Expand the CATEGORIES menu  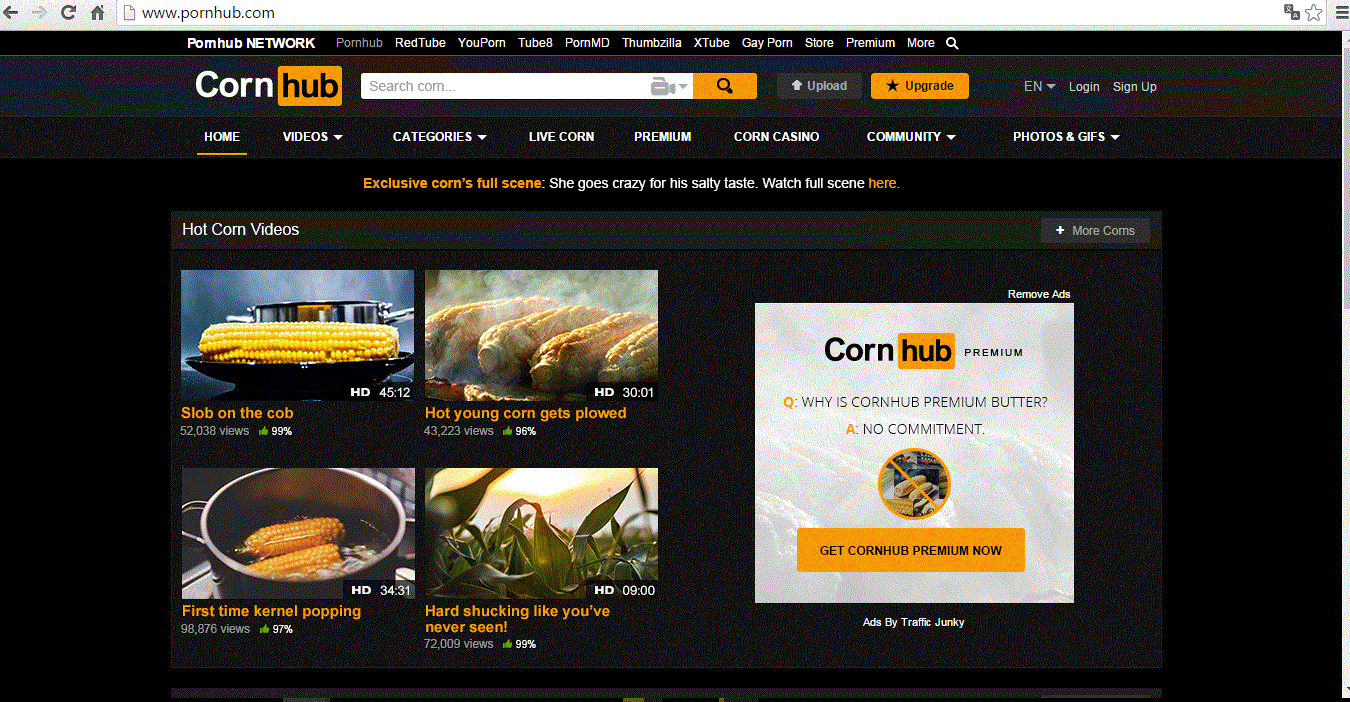coord(440,137)
